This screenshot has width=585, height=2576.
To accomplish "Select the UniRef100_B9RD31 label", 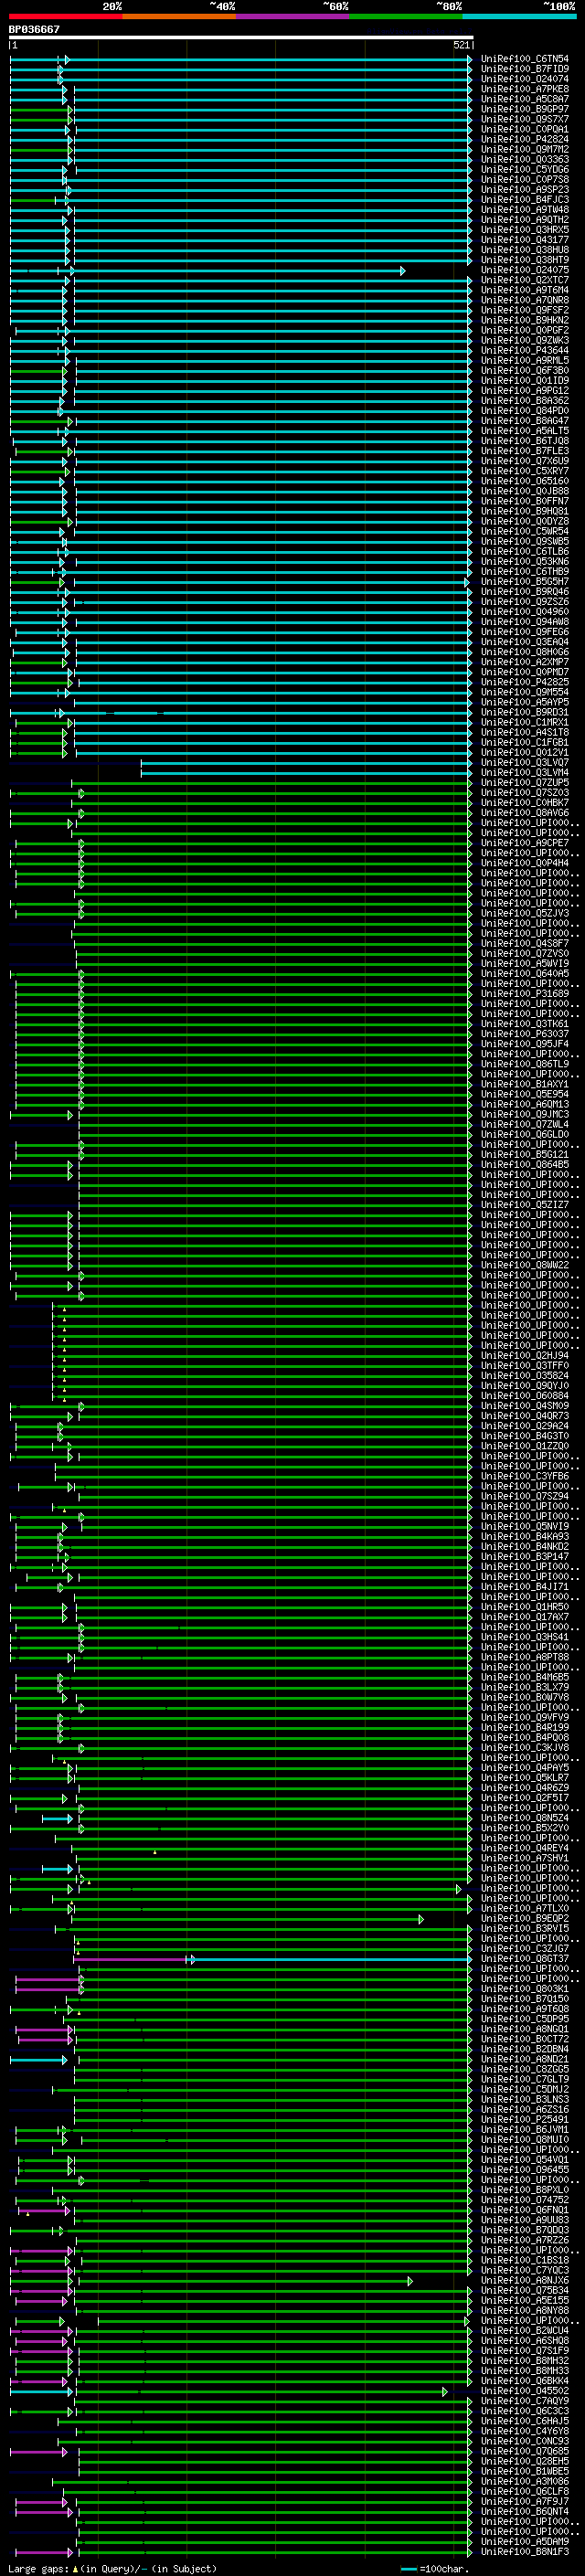I will (525, 712).
